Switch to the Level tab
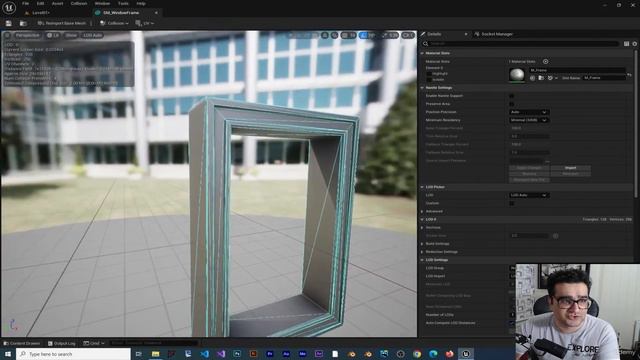The width and height of the screenshot is (640, 360). point(41,13)
